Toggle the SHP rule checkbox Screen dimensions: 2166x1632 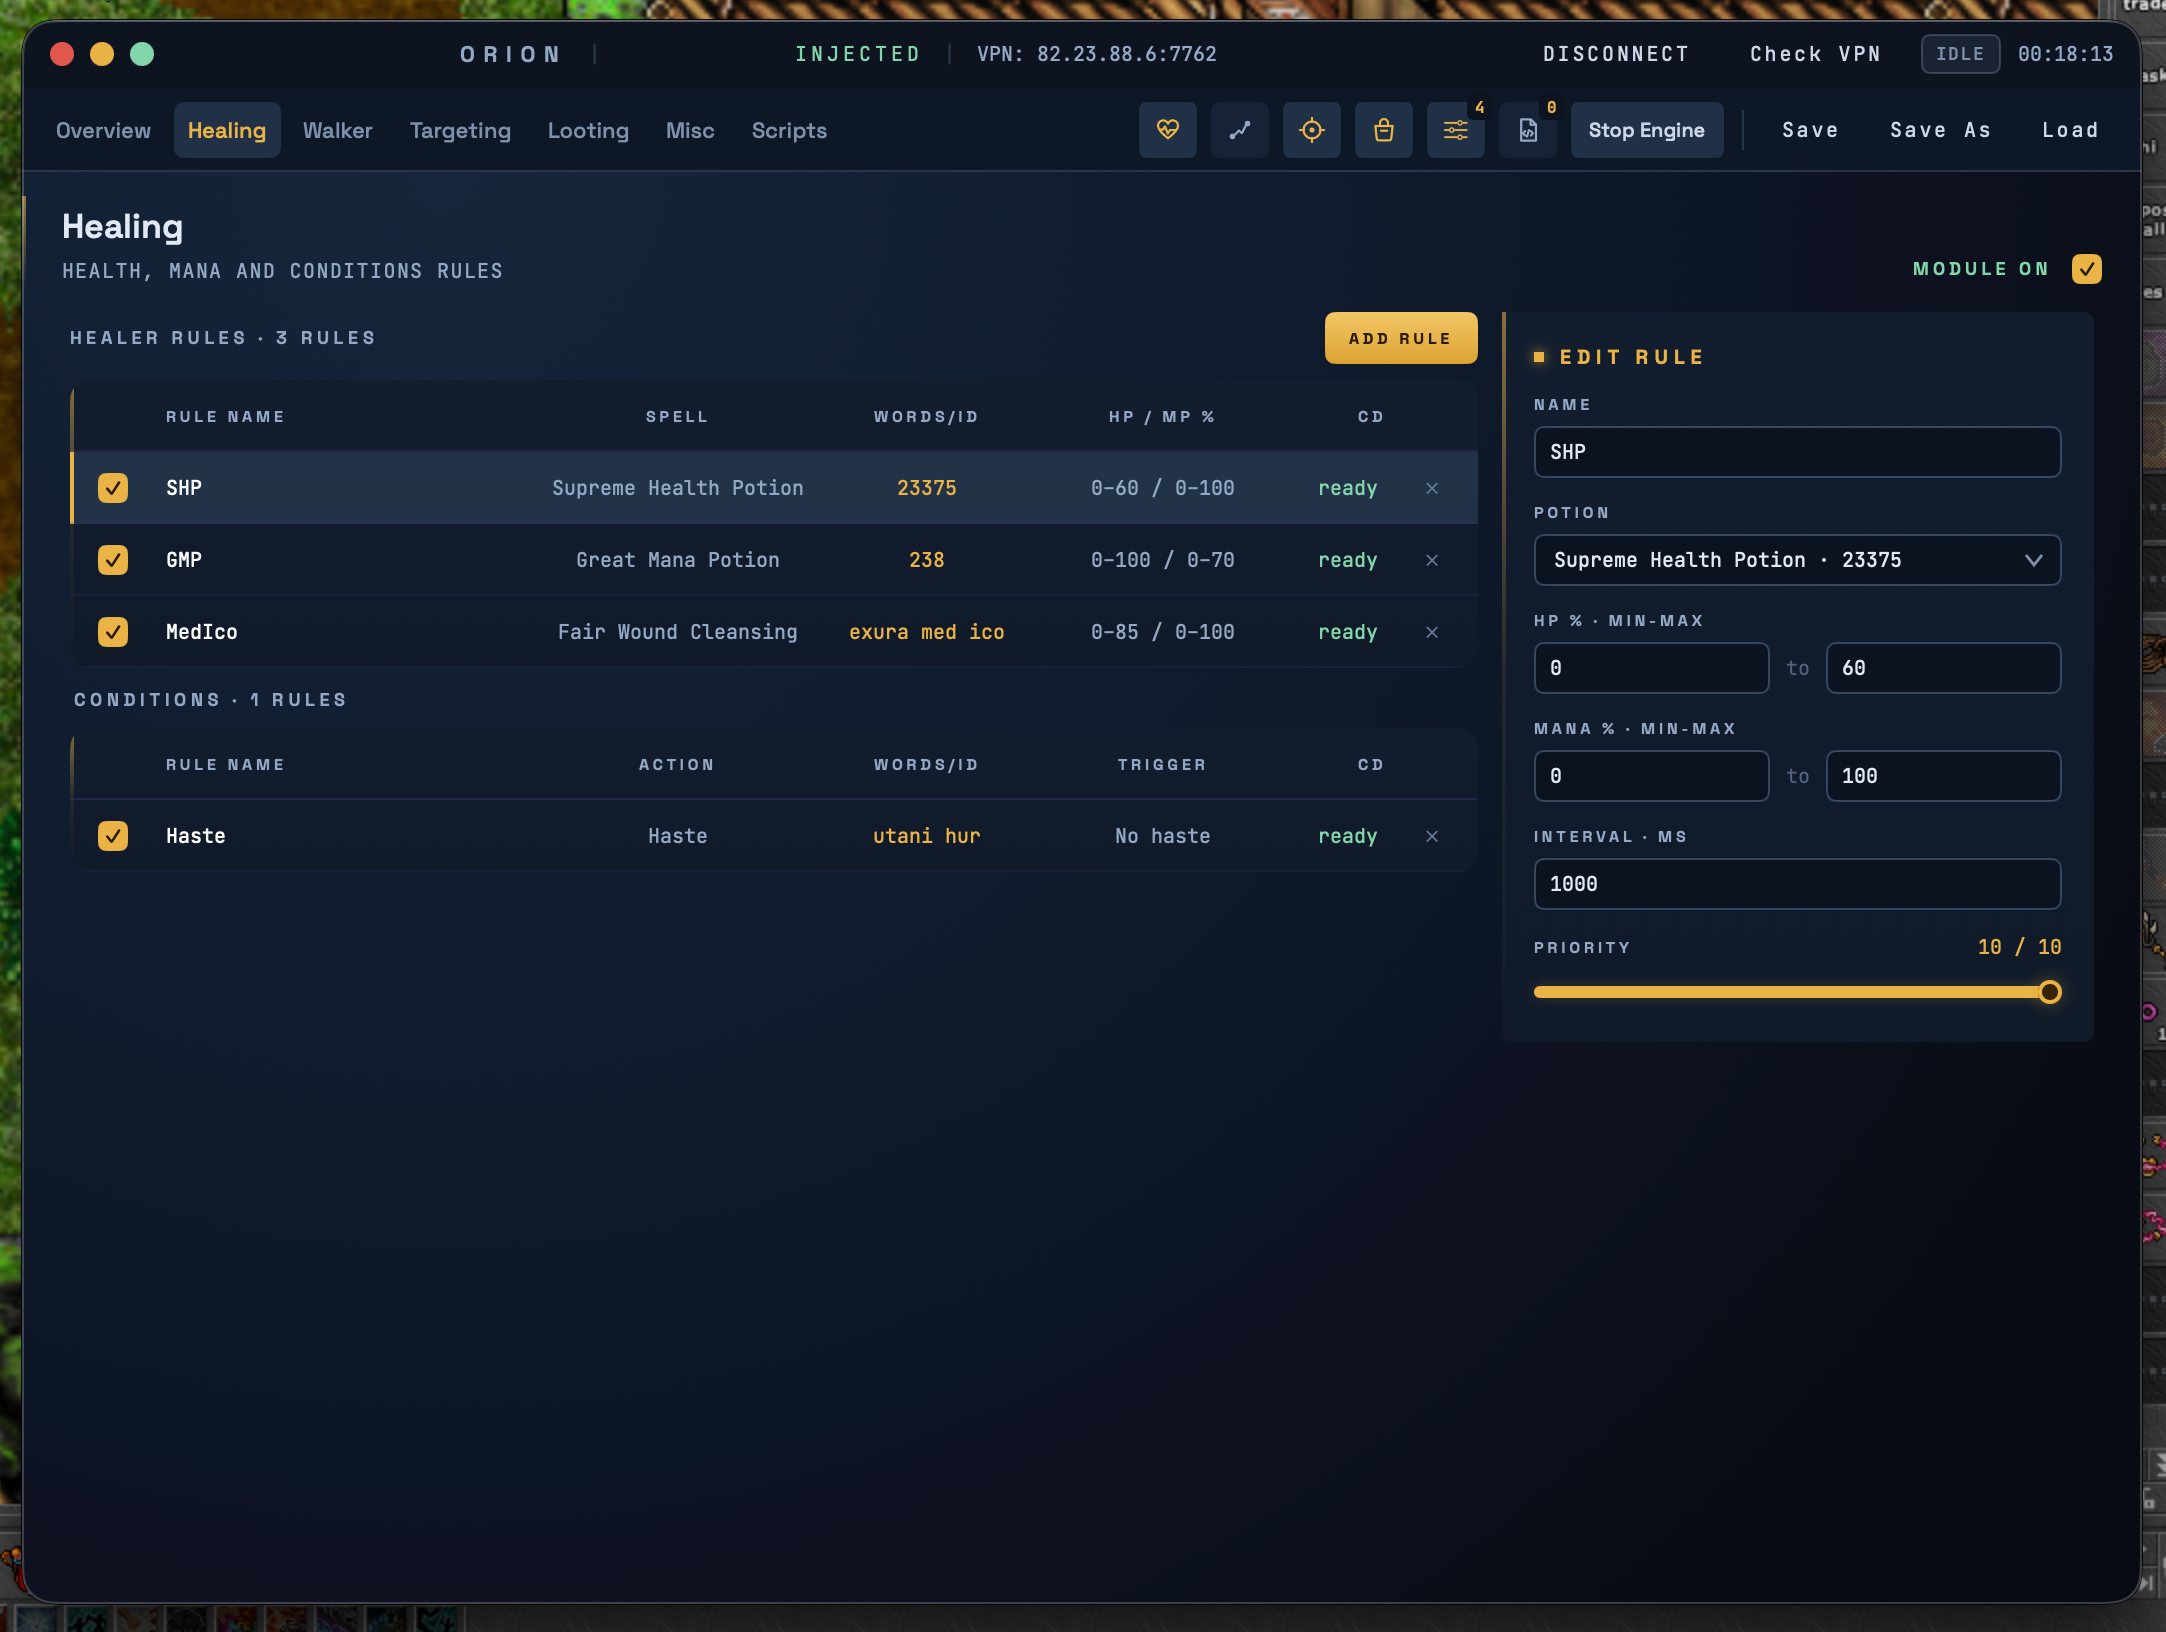point(113,488)
